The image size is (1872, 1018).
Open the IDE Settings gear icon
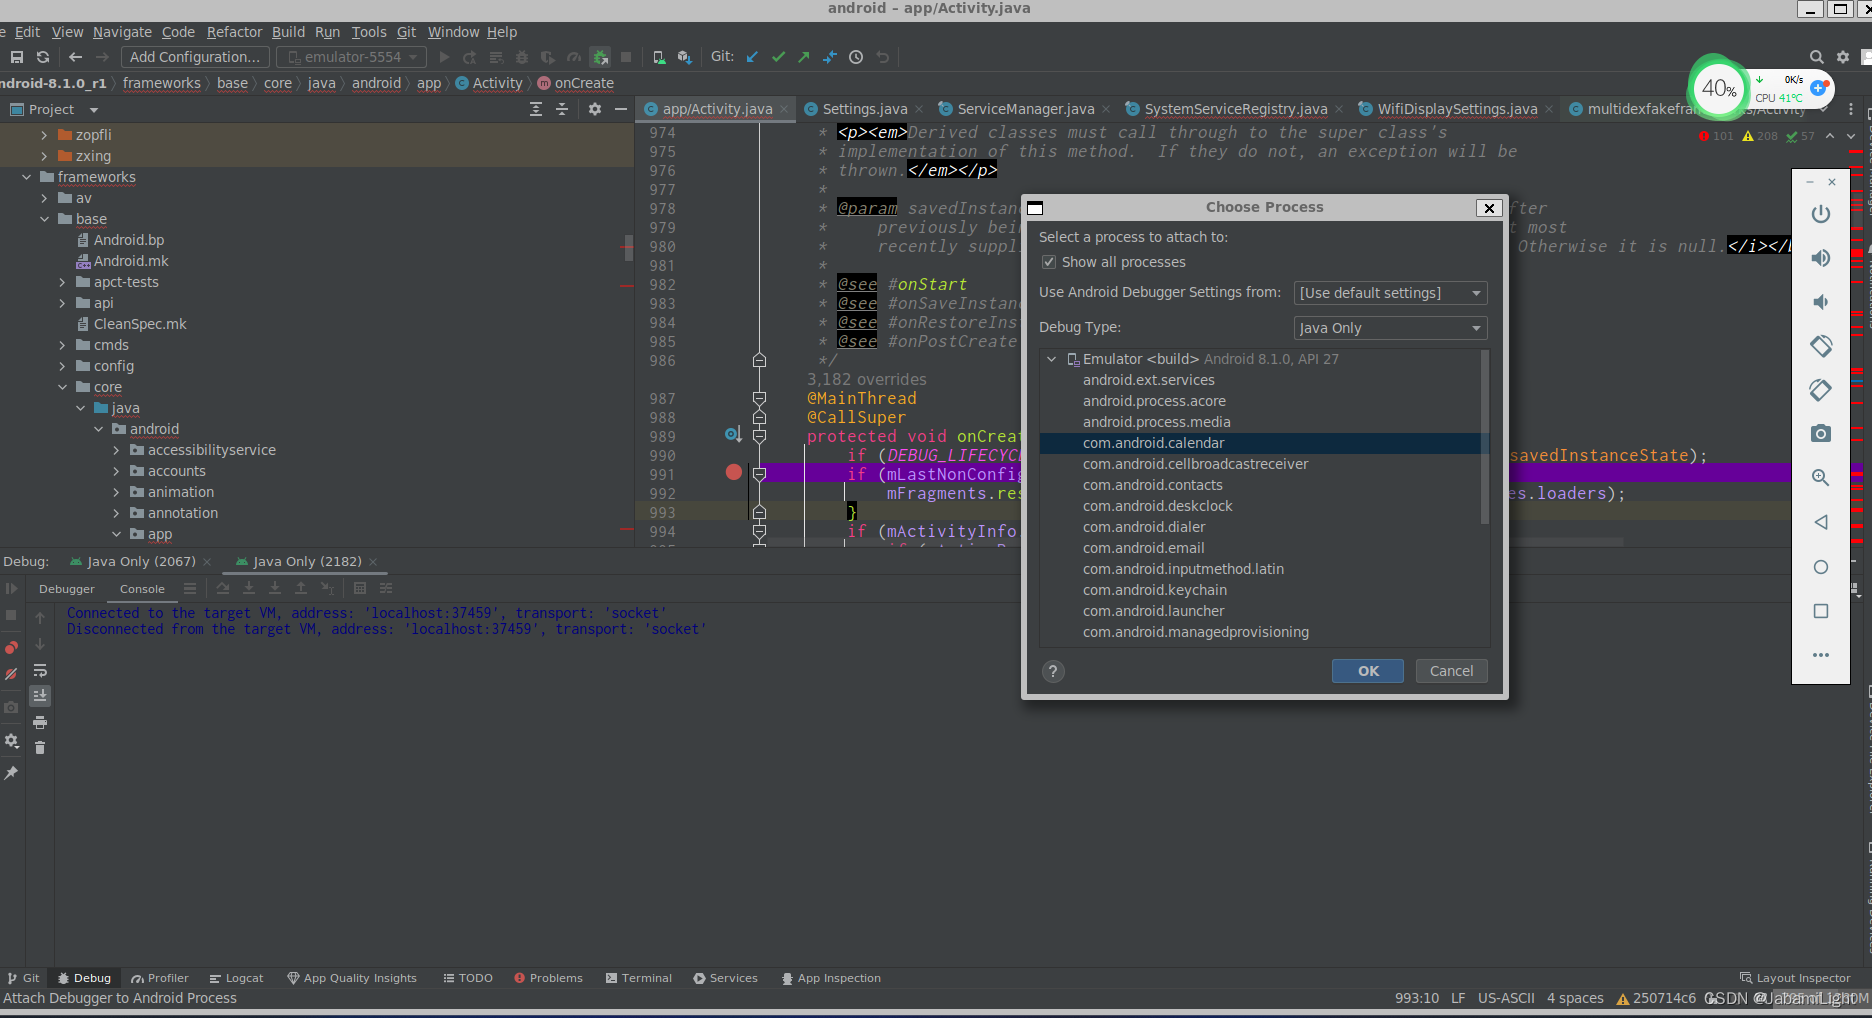point(1843,57)
